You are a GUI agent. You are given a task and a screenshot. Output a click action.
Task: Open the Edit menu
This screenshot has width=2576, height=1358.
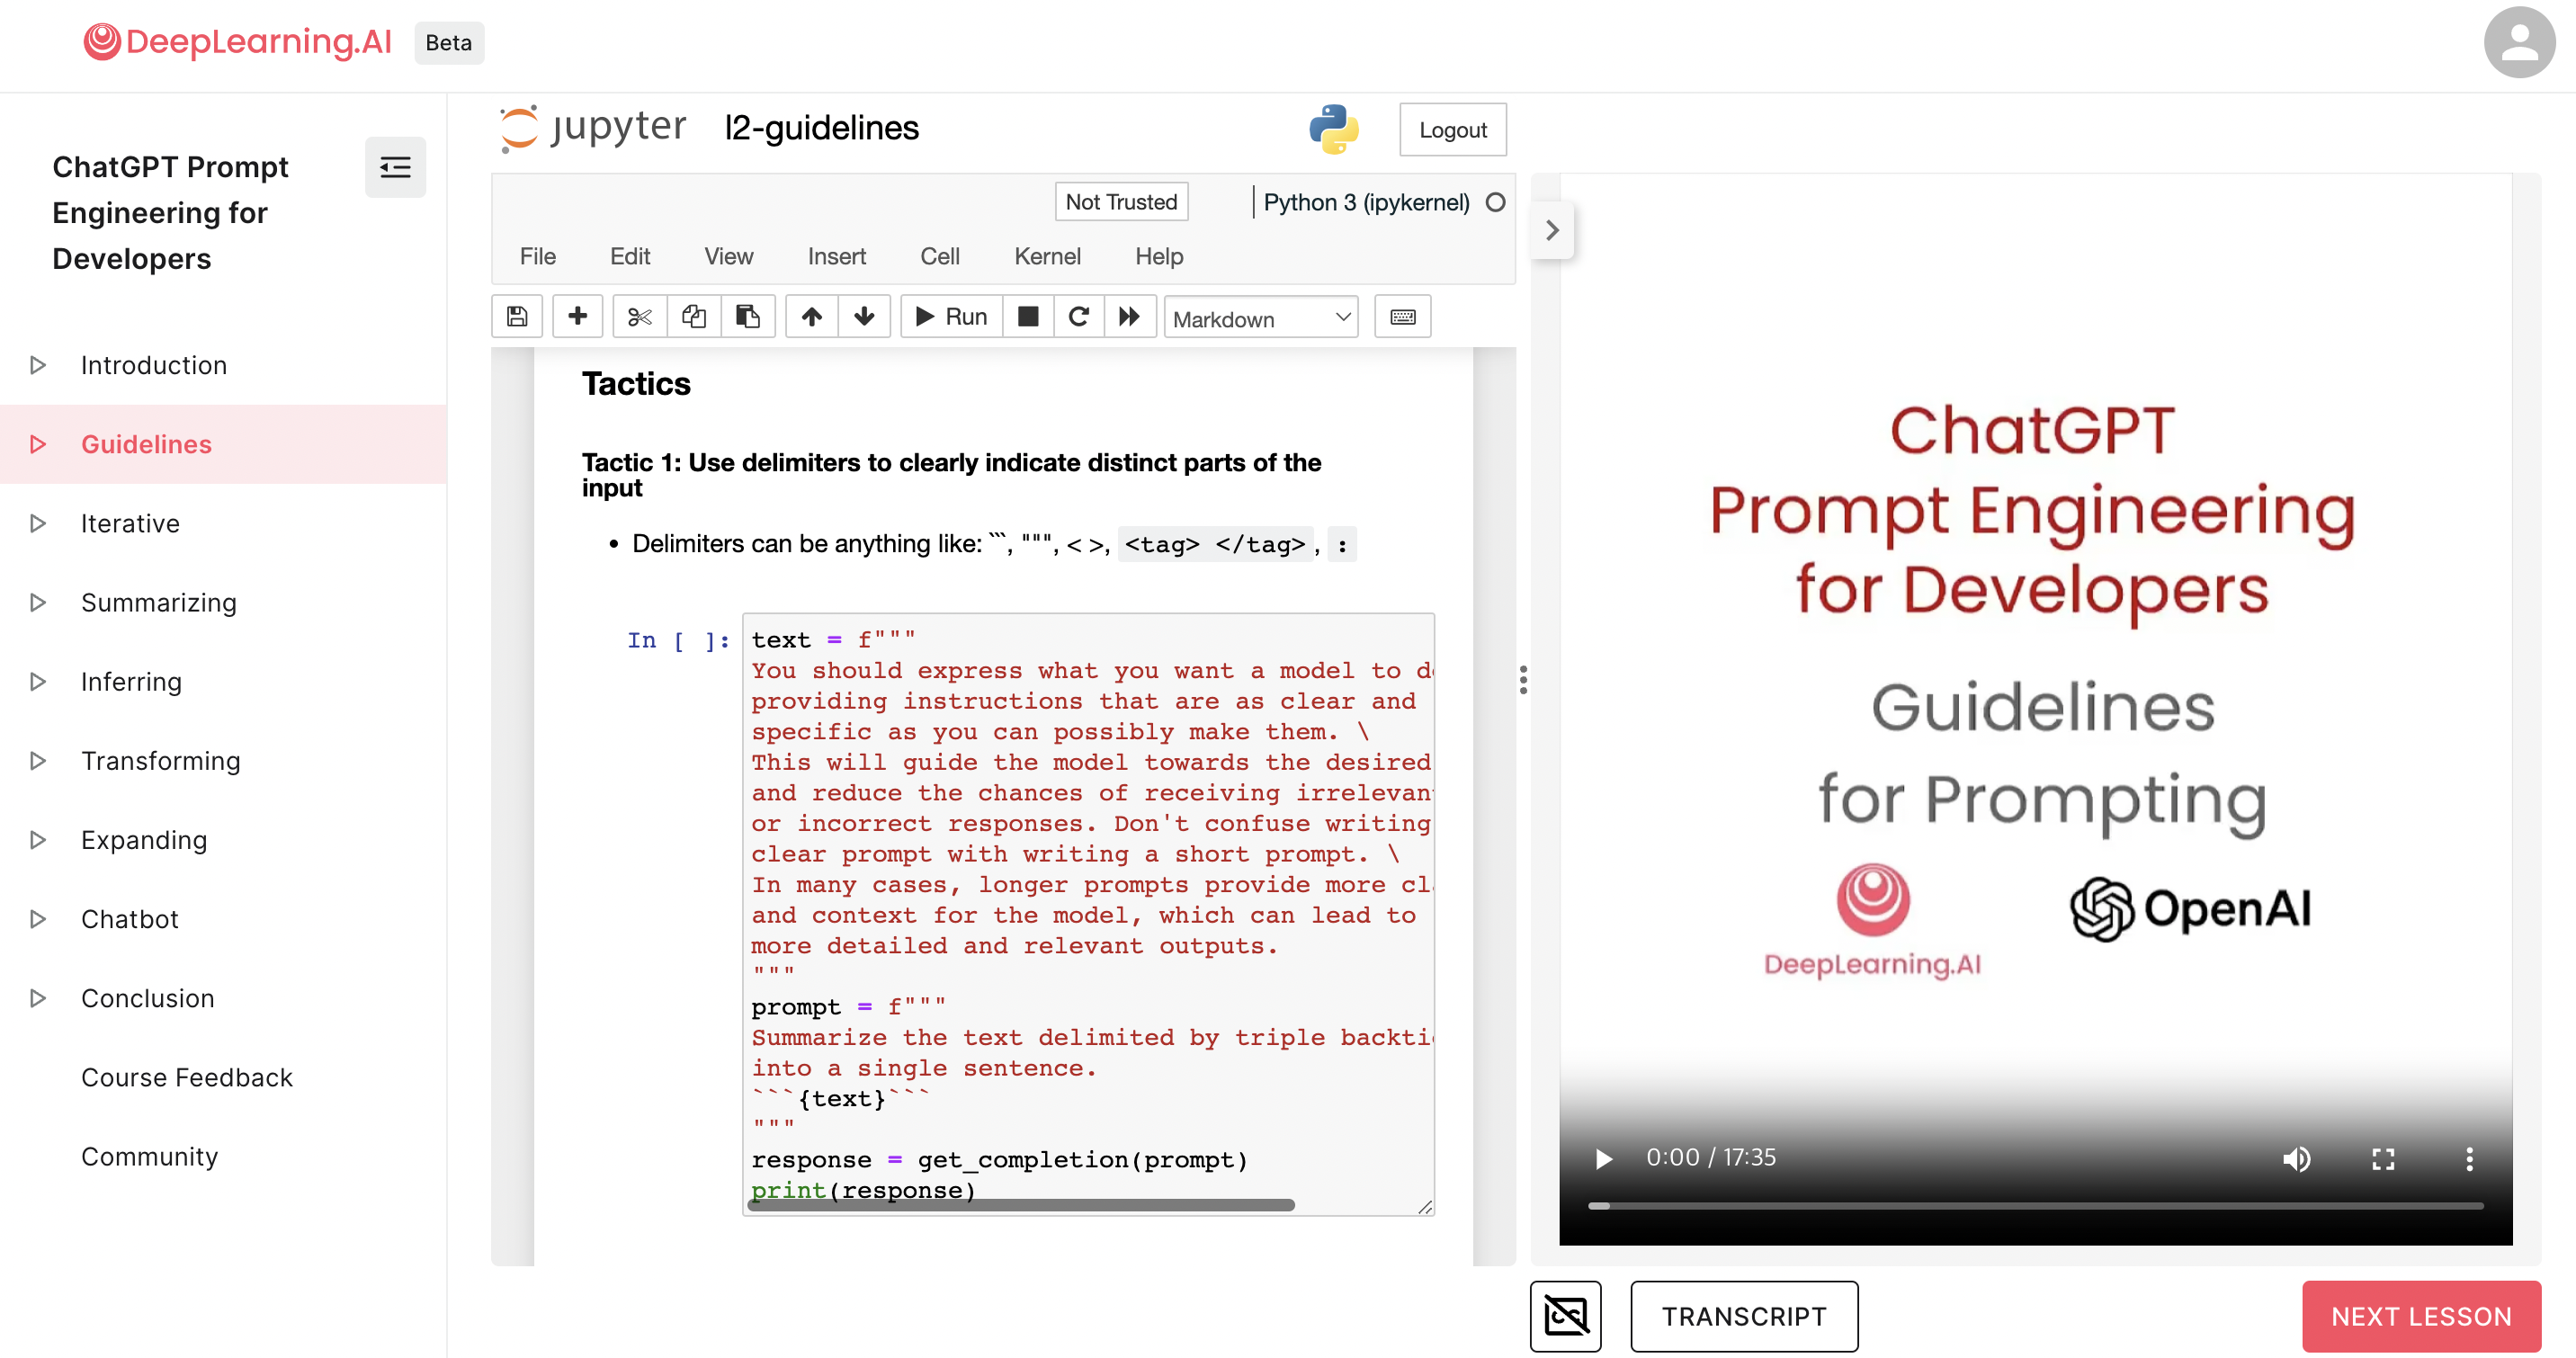tap(630, 256)
